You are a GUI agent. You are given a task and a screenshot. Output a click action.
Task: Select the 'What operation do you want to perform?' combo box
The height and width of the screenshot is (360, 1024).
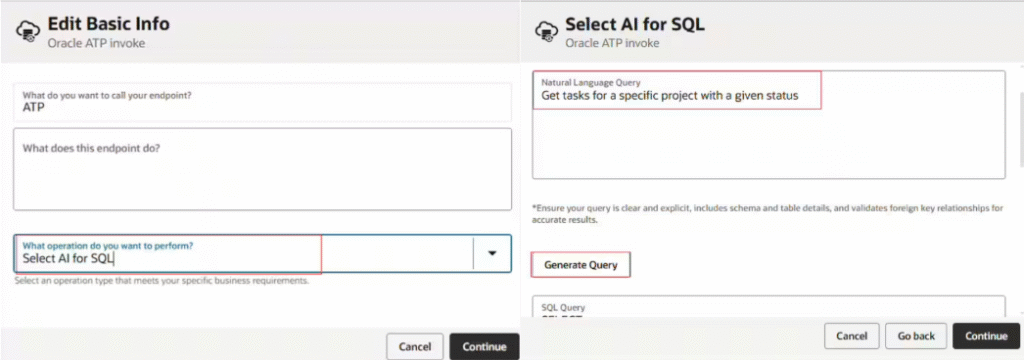pyautogui.click(x=263, y=254)
